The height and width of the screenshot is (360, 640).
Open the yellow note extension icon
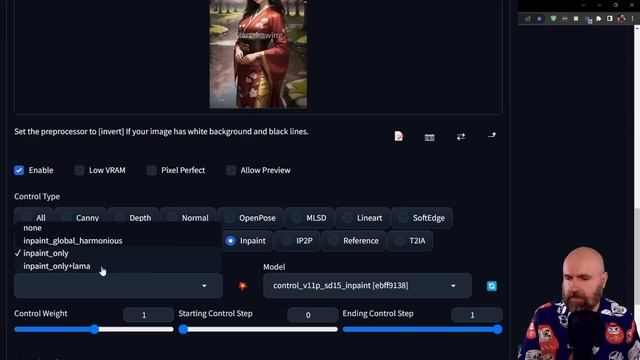coord(576,19)
